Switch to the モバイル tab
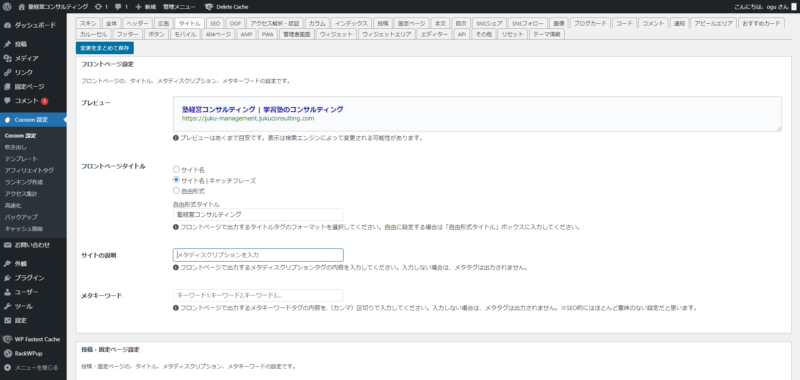This screenshot has height=380, width=800. coord(184,34)
